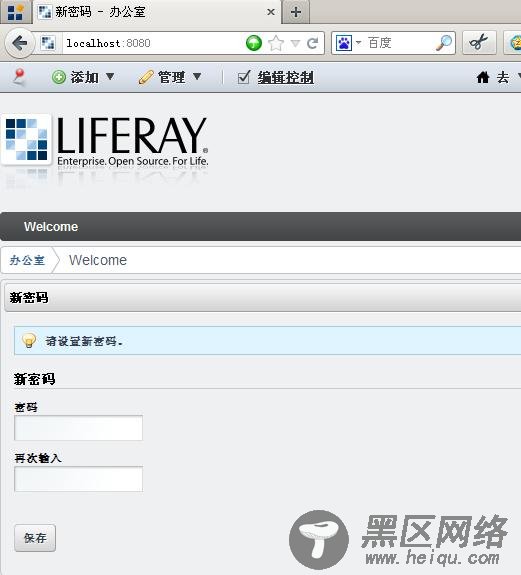This screenshot has width=521, height=575.
Task: Click the red pushpin dockbar icon
Action: [19, 77]
